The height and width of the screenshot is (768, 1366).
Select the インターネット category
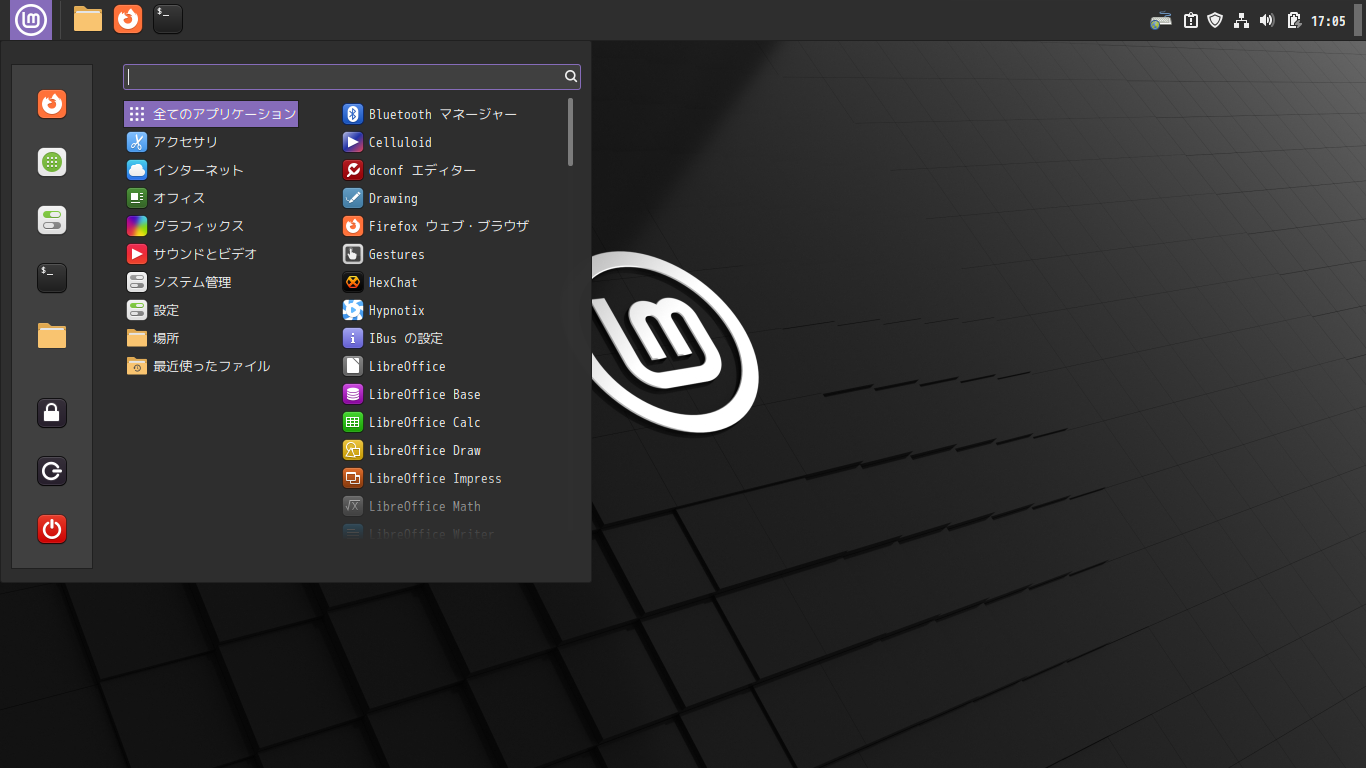211,170
